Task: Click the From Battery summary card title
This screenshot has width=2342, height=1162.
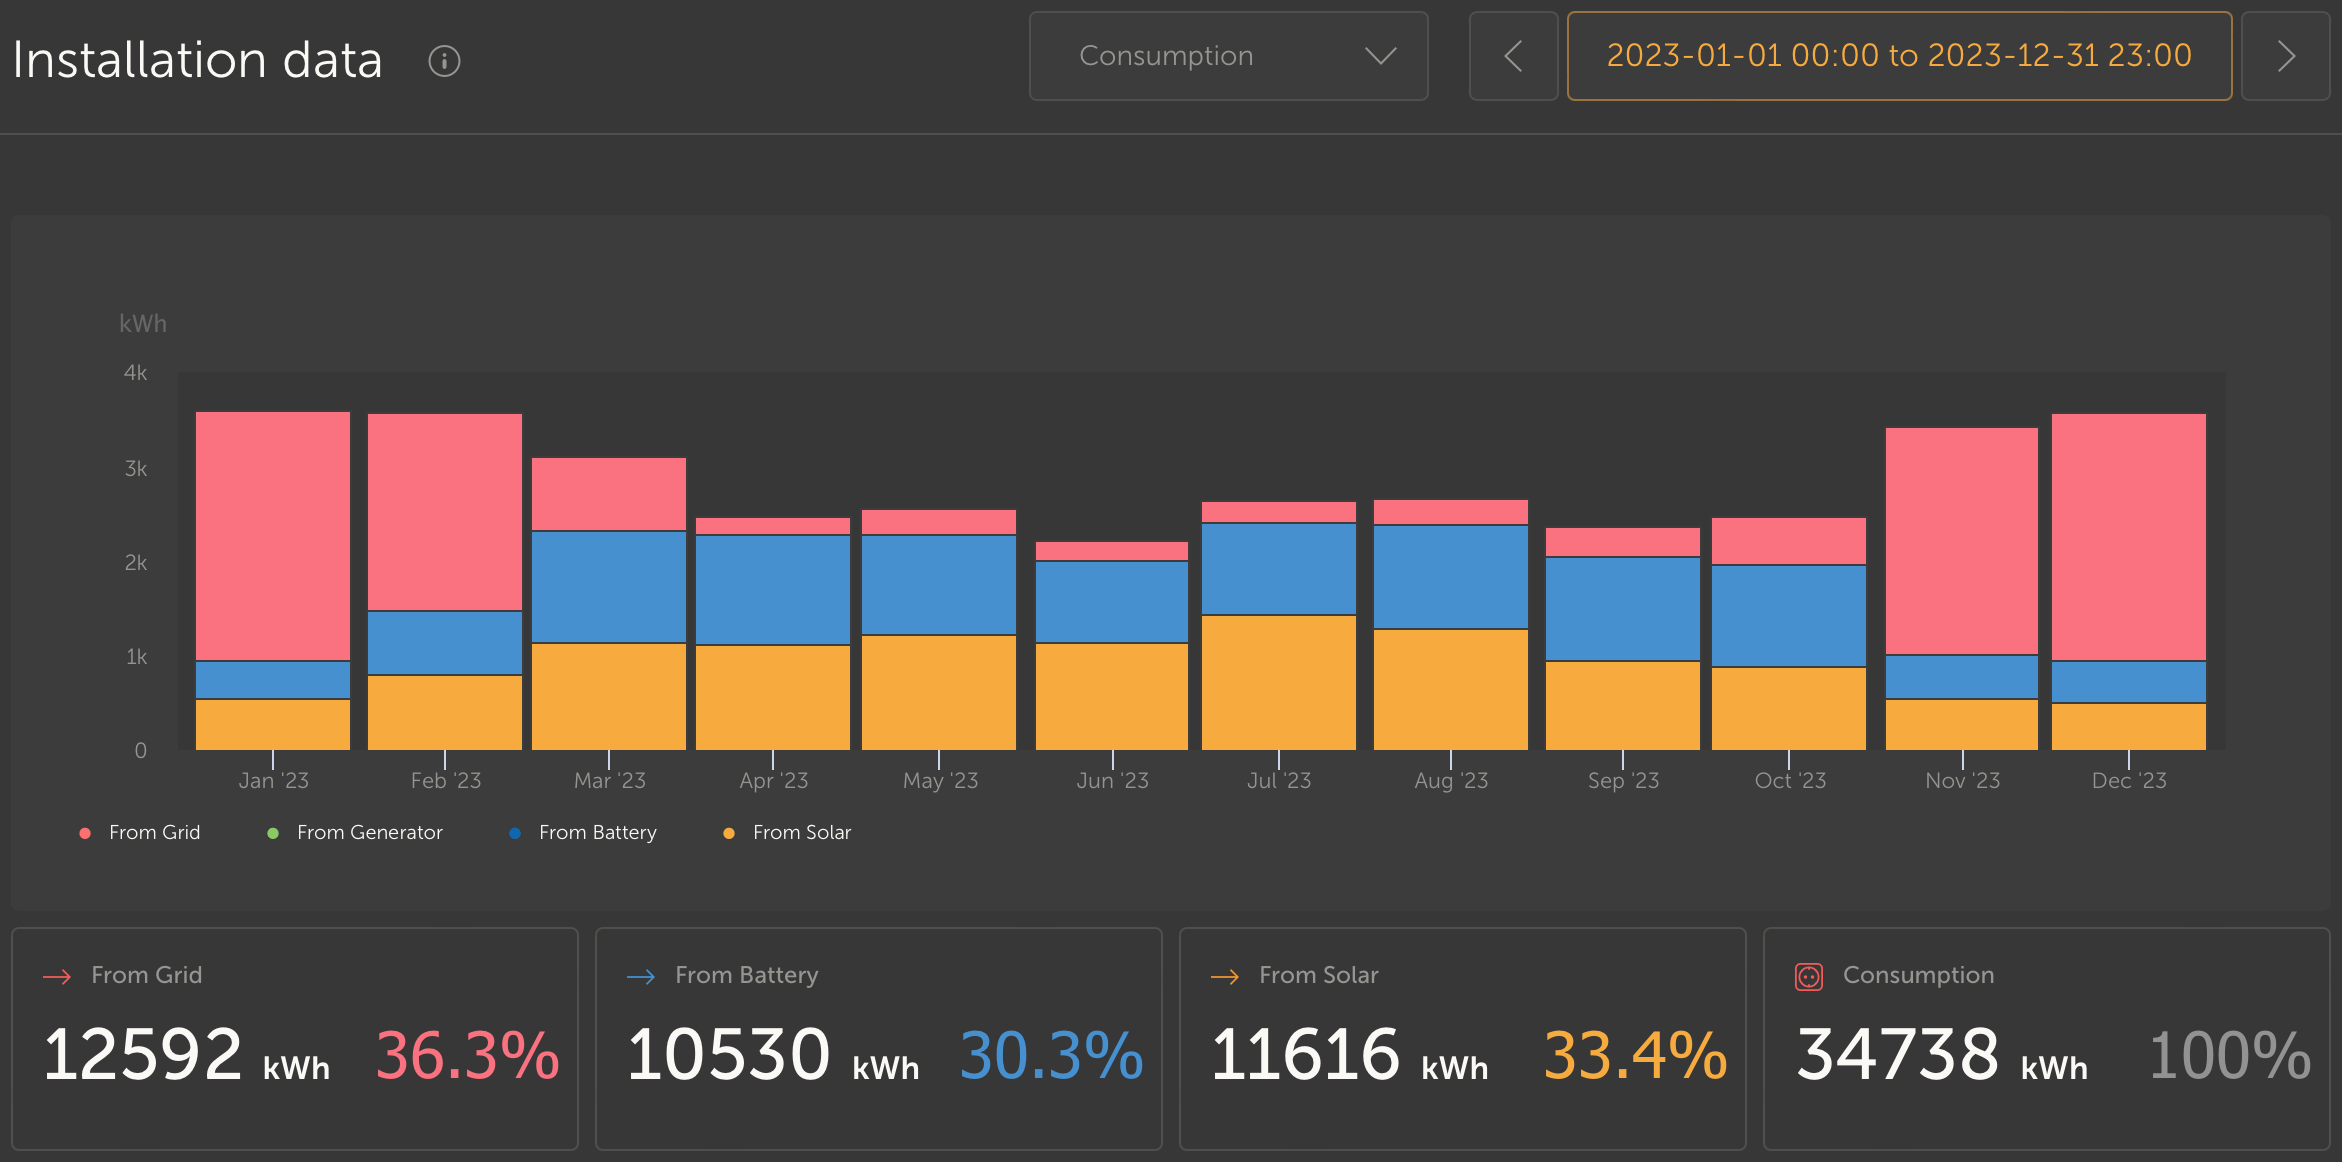Action: (x=747, y=975)
